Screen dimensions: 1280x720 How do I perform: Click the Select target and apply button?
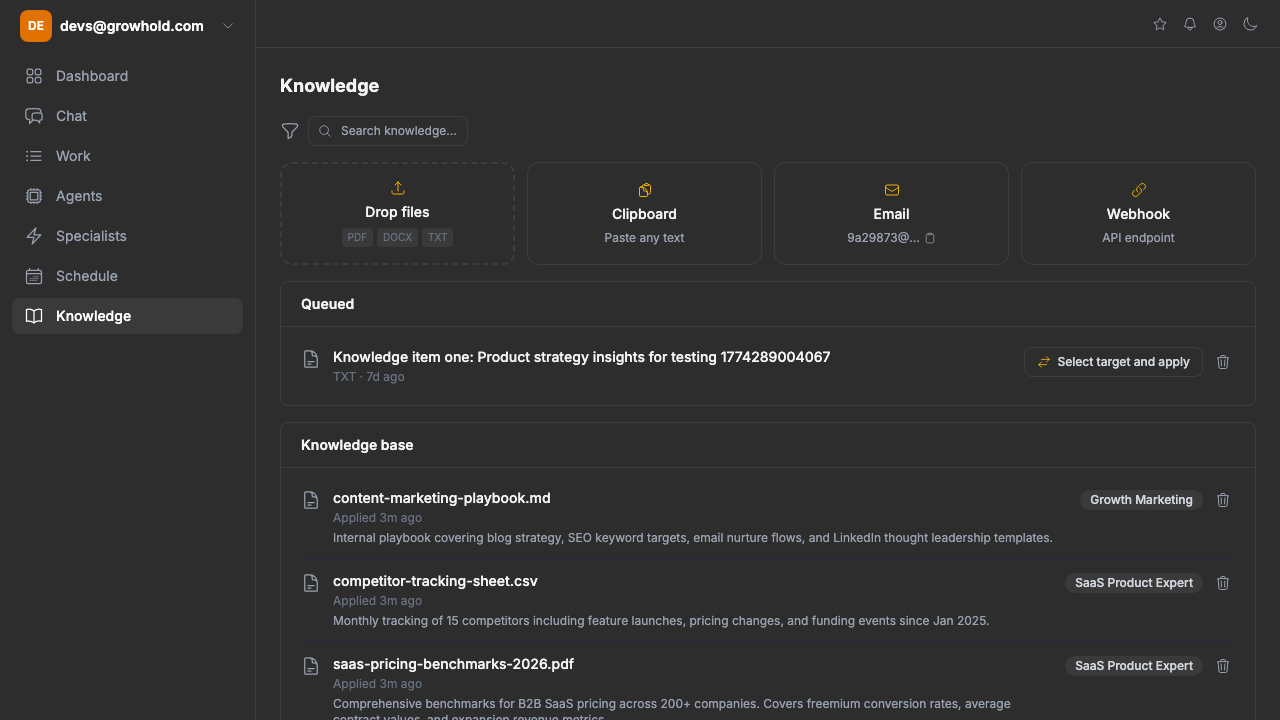(1113, 362)
